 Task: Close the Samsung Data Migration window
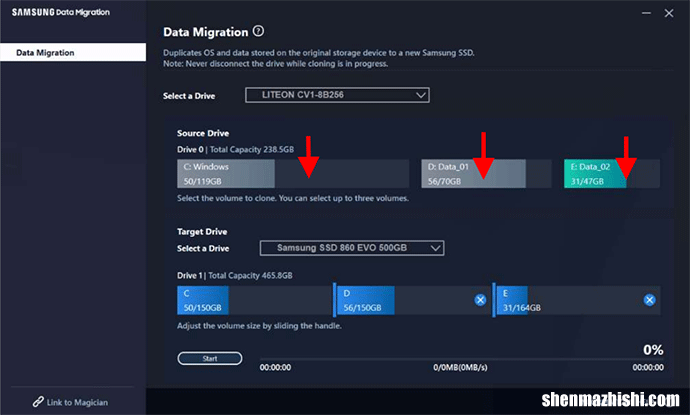click(669, 13)
